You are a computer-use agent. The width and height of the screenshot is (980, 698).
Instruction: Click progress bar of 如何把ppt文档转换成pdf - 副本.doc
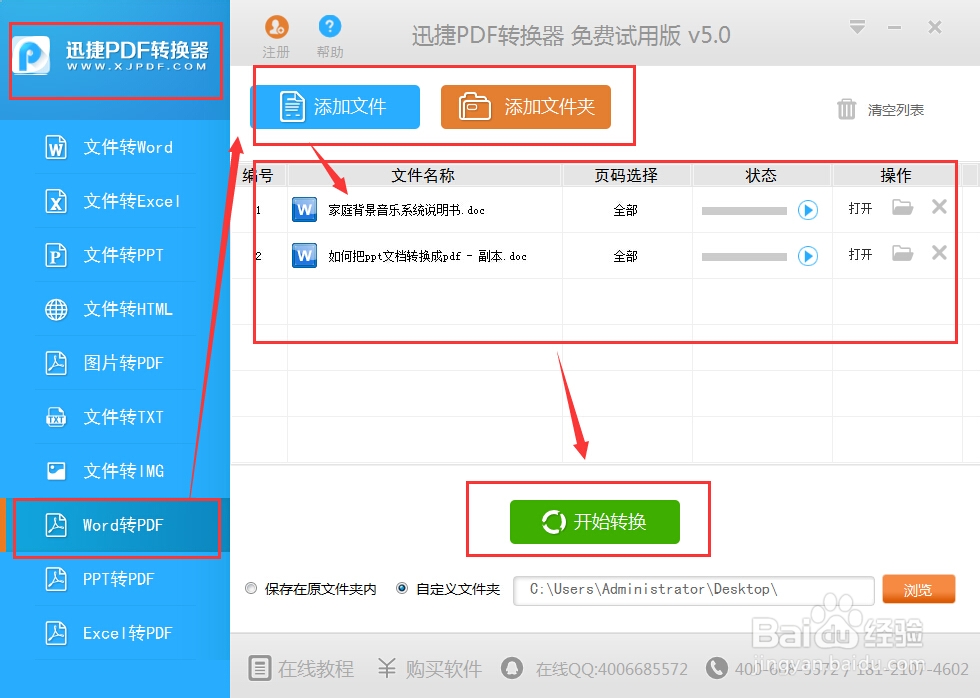pos(744,257)
